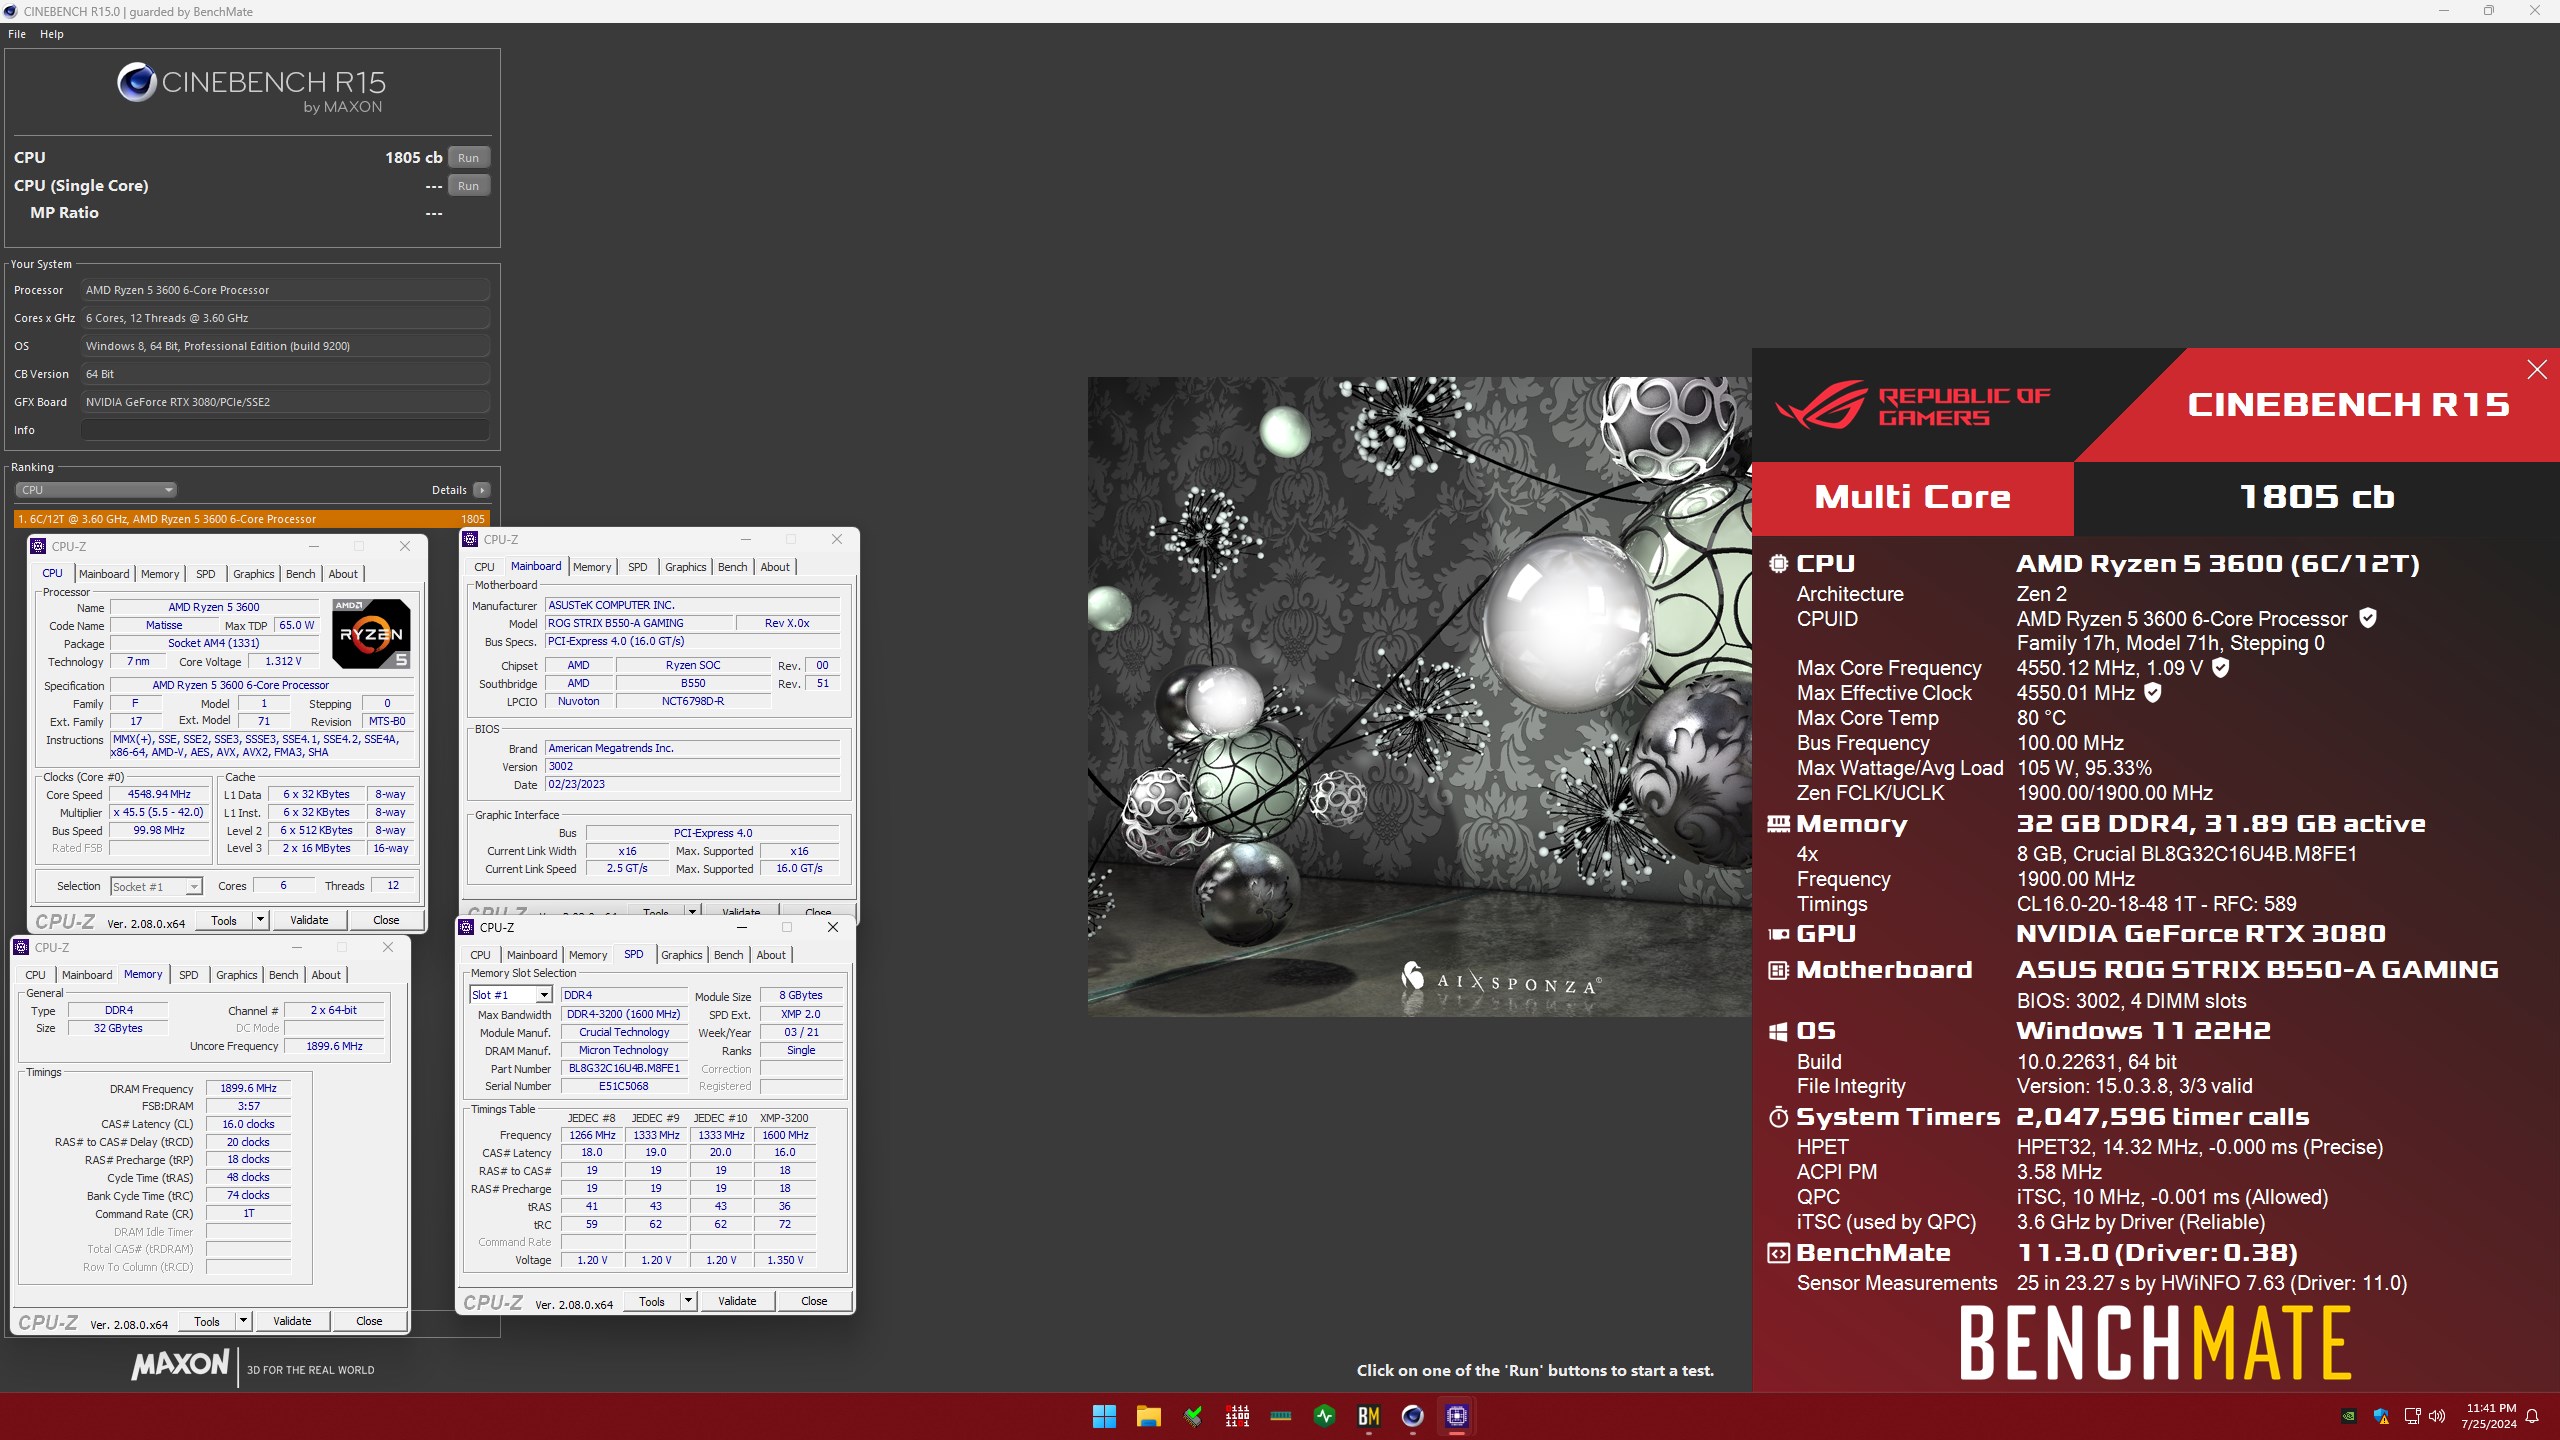Screen dimensions: 2560x1440
Task: Open the File menu
Action: coord(17,34)
